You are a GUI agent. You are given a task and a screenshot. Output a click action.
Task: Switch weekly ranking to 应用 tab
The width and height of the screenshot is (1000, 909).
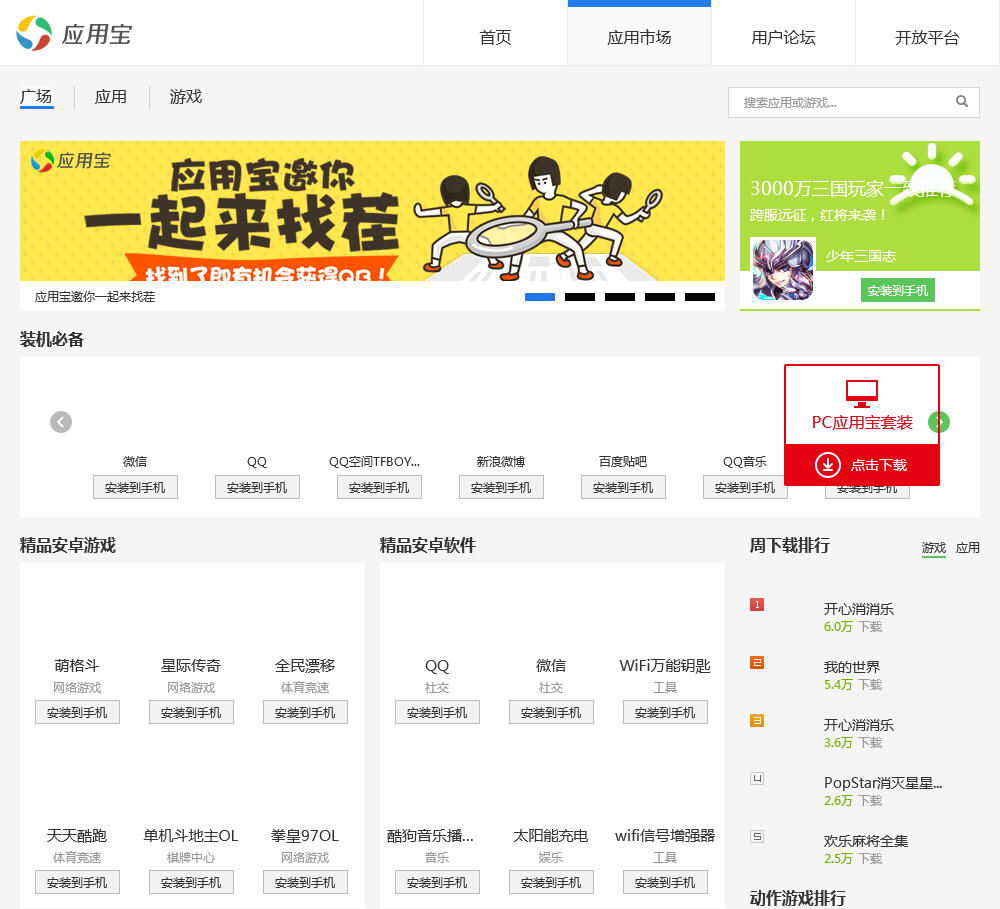pyautogui.click(x=967, y=548)
